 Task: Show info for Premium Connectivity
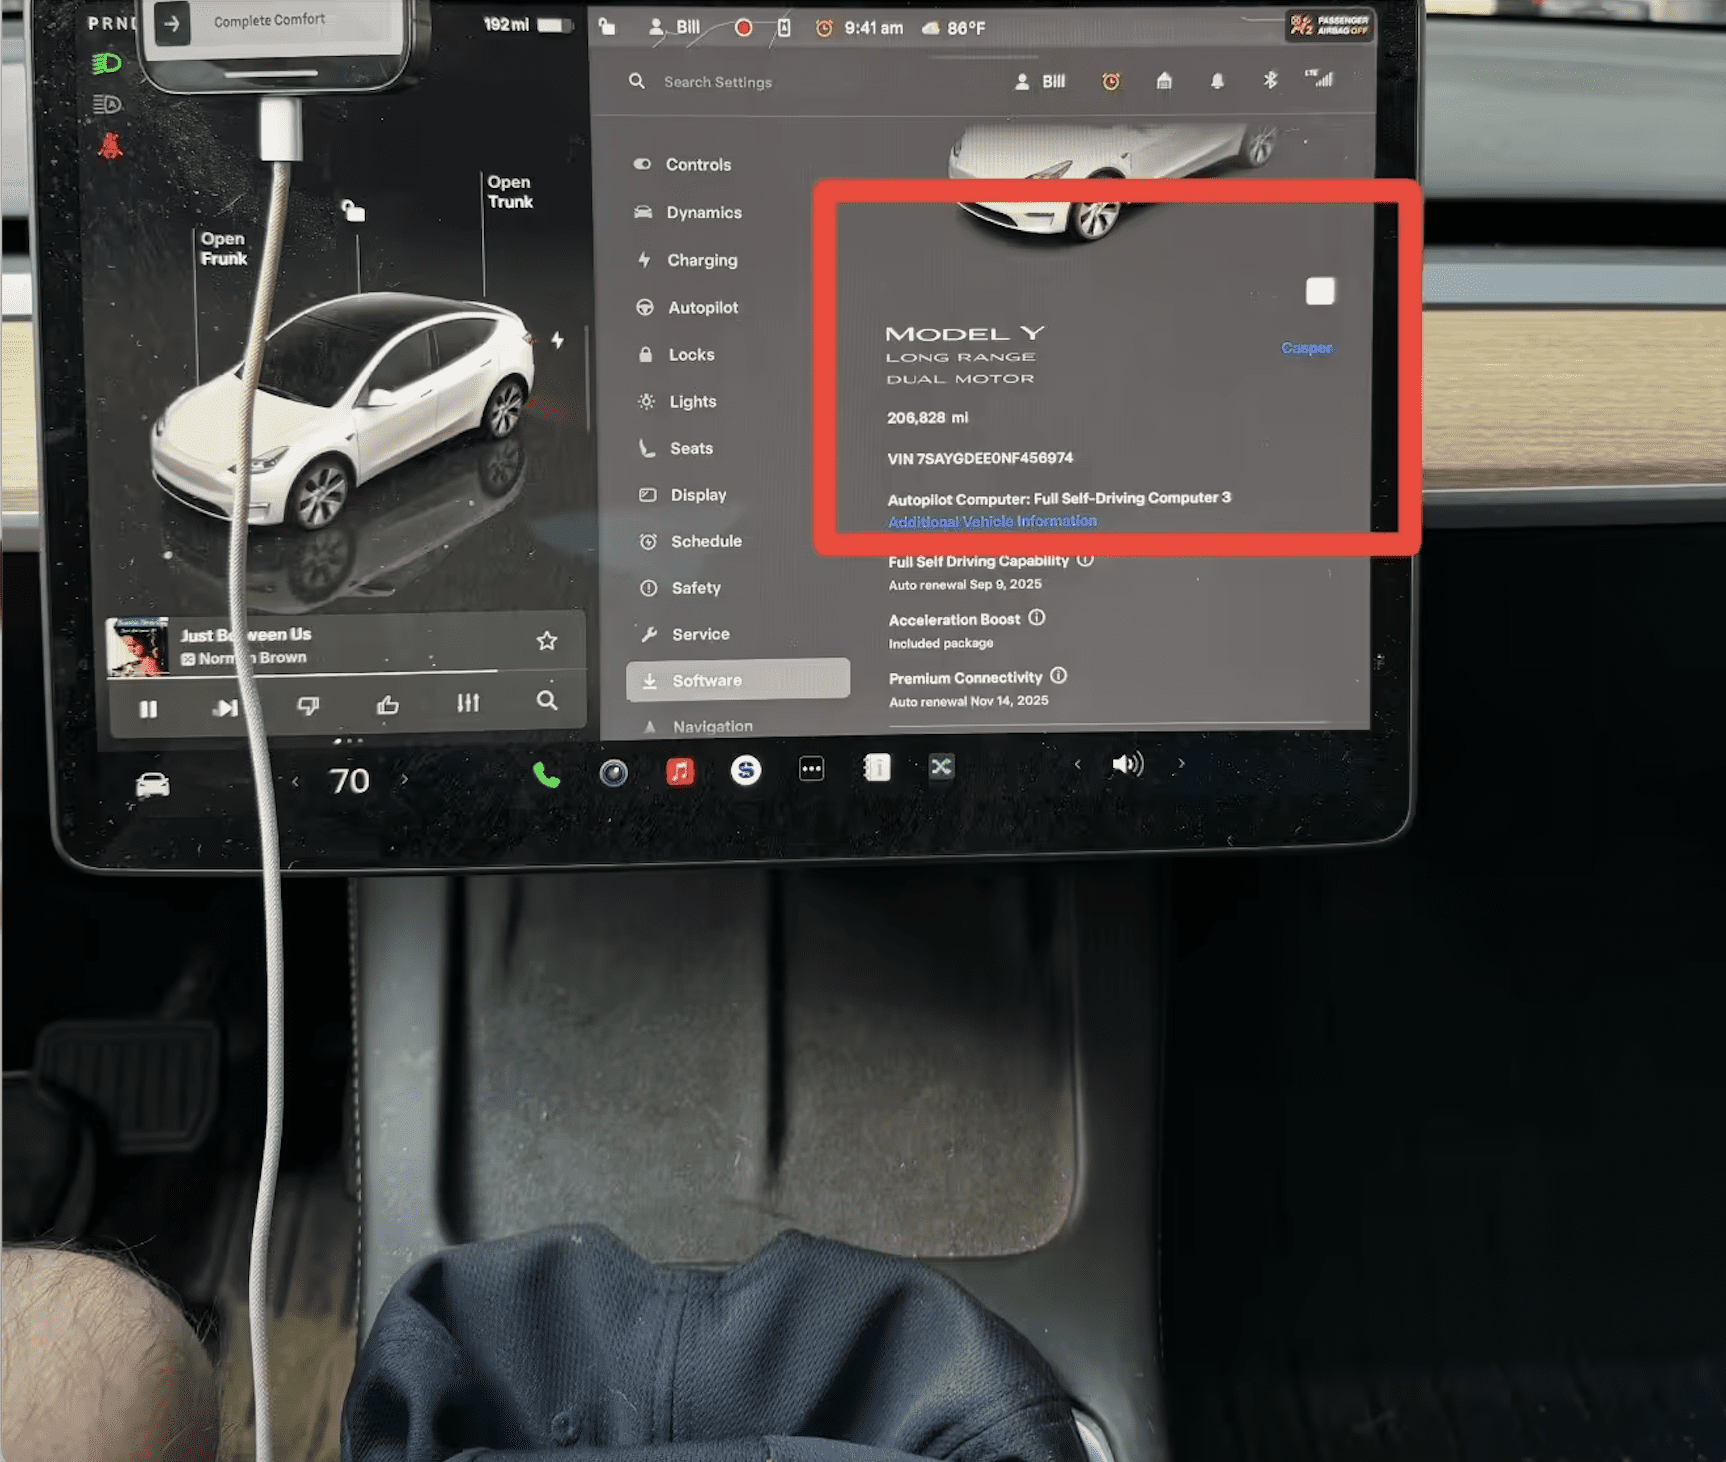pyautogui.click(x=1059, y=676)
